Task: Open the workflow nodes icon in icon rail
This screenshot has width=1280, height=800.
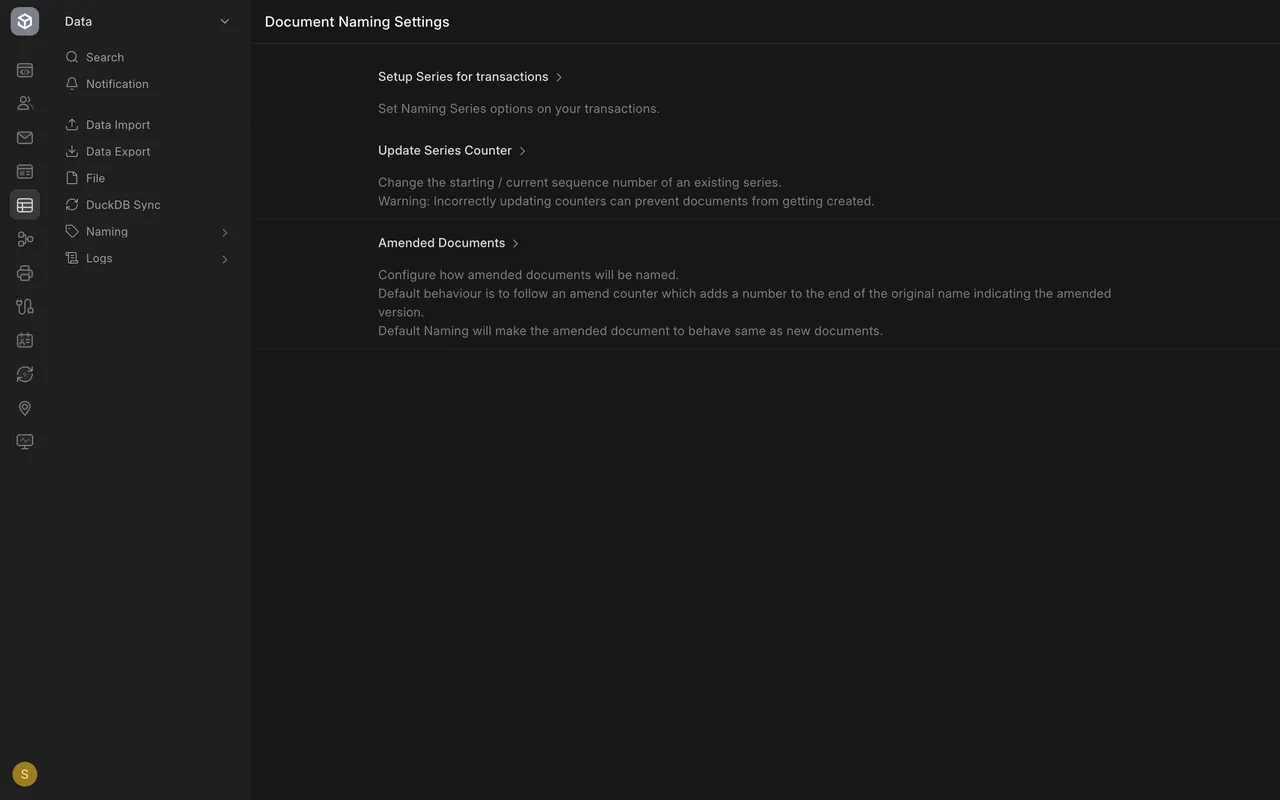Action: (25, 239)
